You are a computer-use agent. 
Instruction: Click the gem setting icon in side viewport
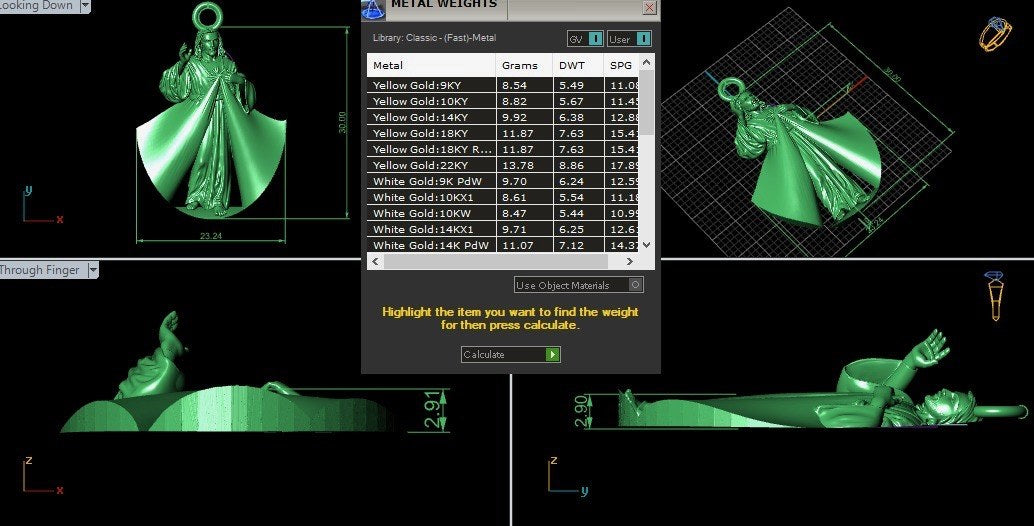(x=994, y=295)
